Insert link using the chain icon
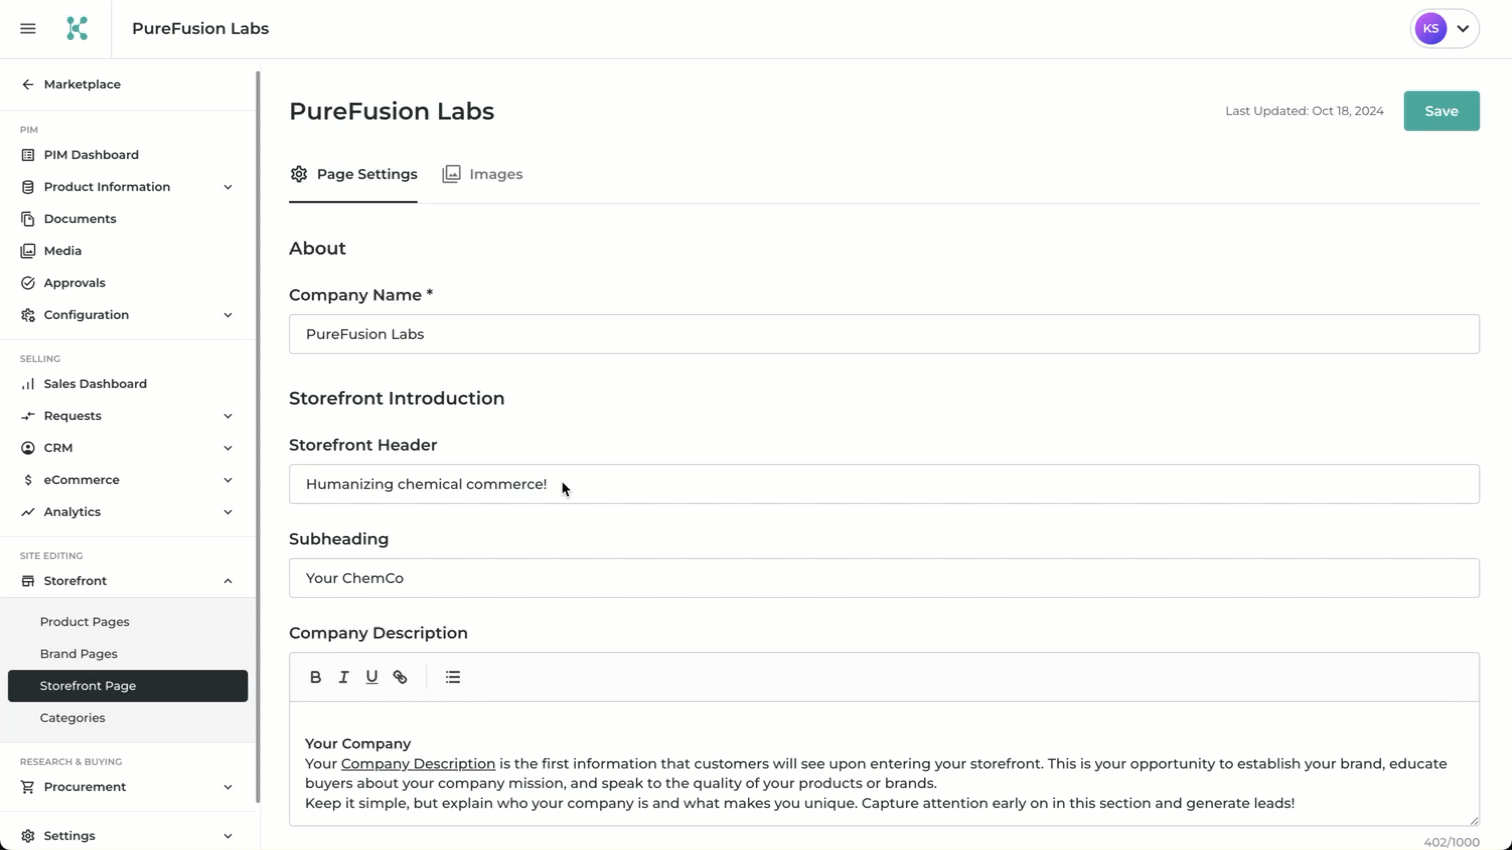1512x850 pixels. [400, 677]
